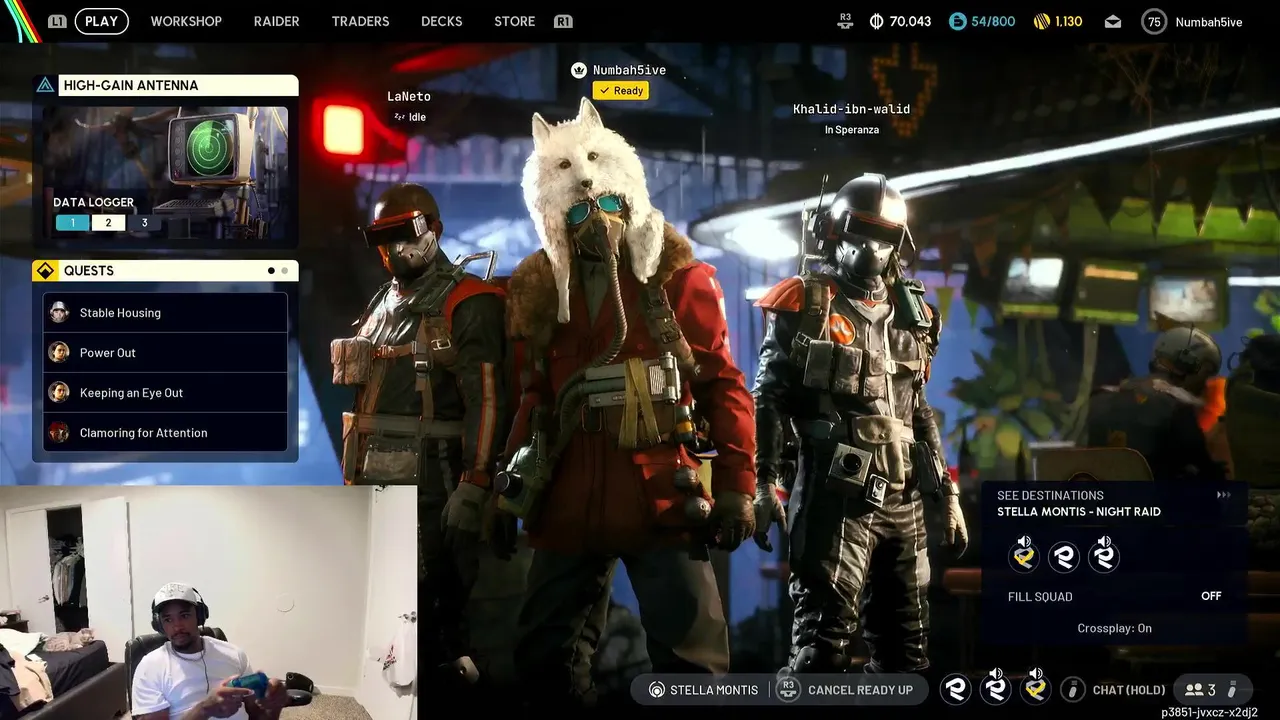The width and height of the screenshot is (1280, 720).
Task: Click the yellow striped currency icon beside 1,130
Action: pos(1041,22)
